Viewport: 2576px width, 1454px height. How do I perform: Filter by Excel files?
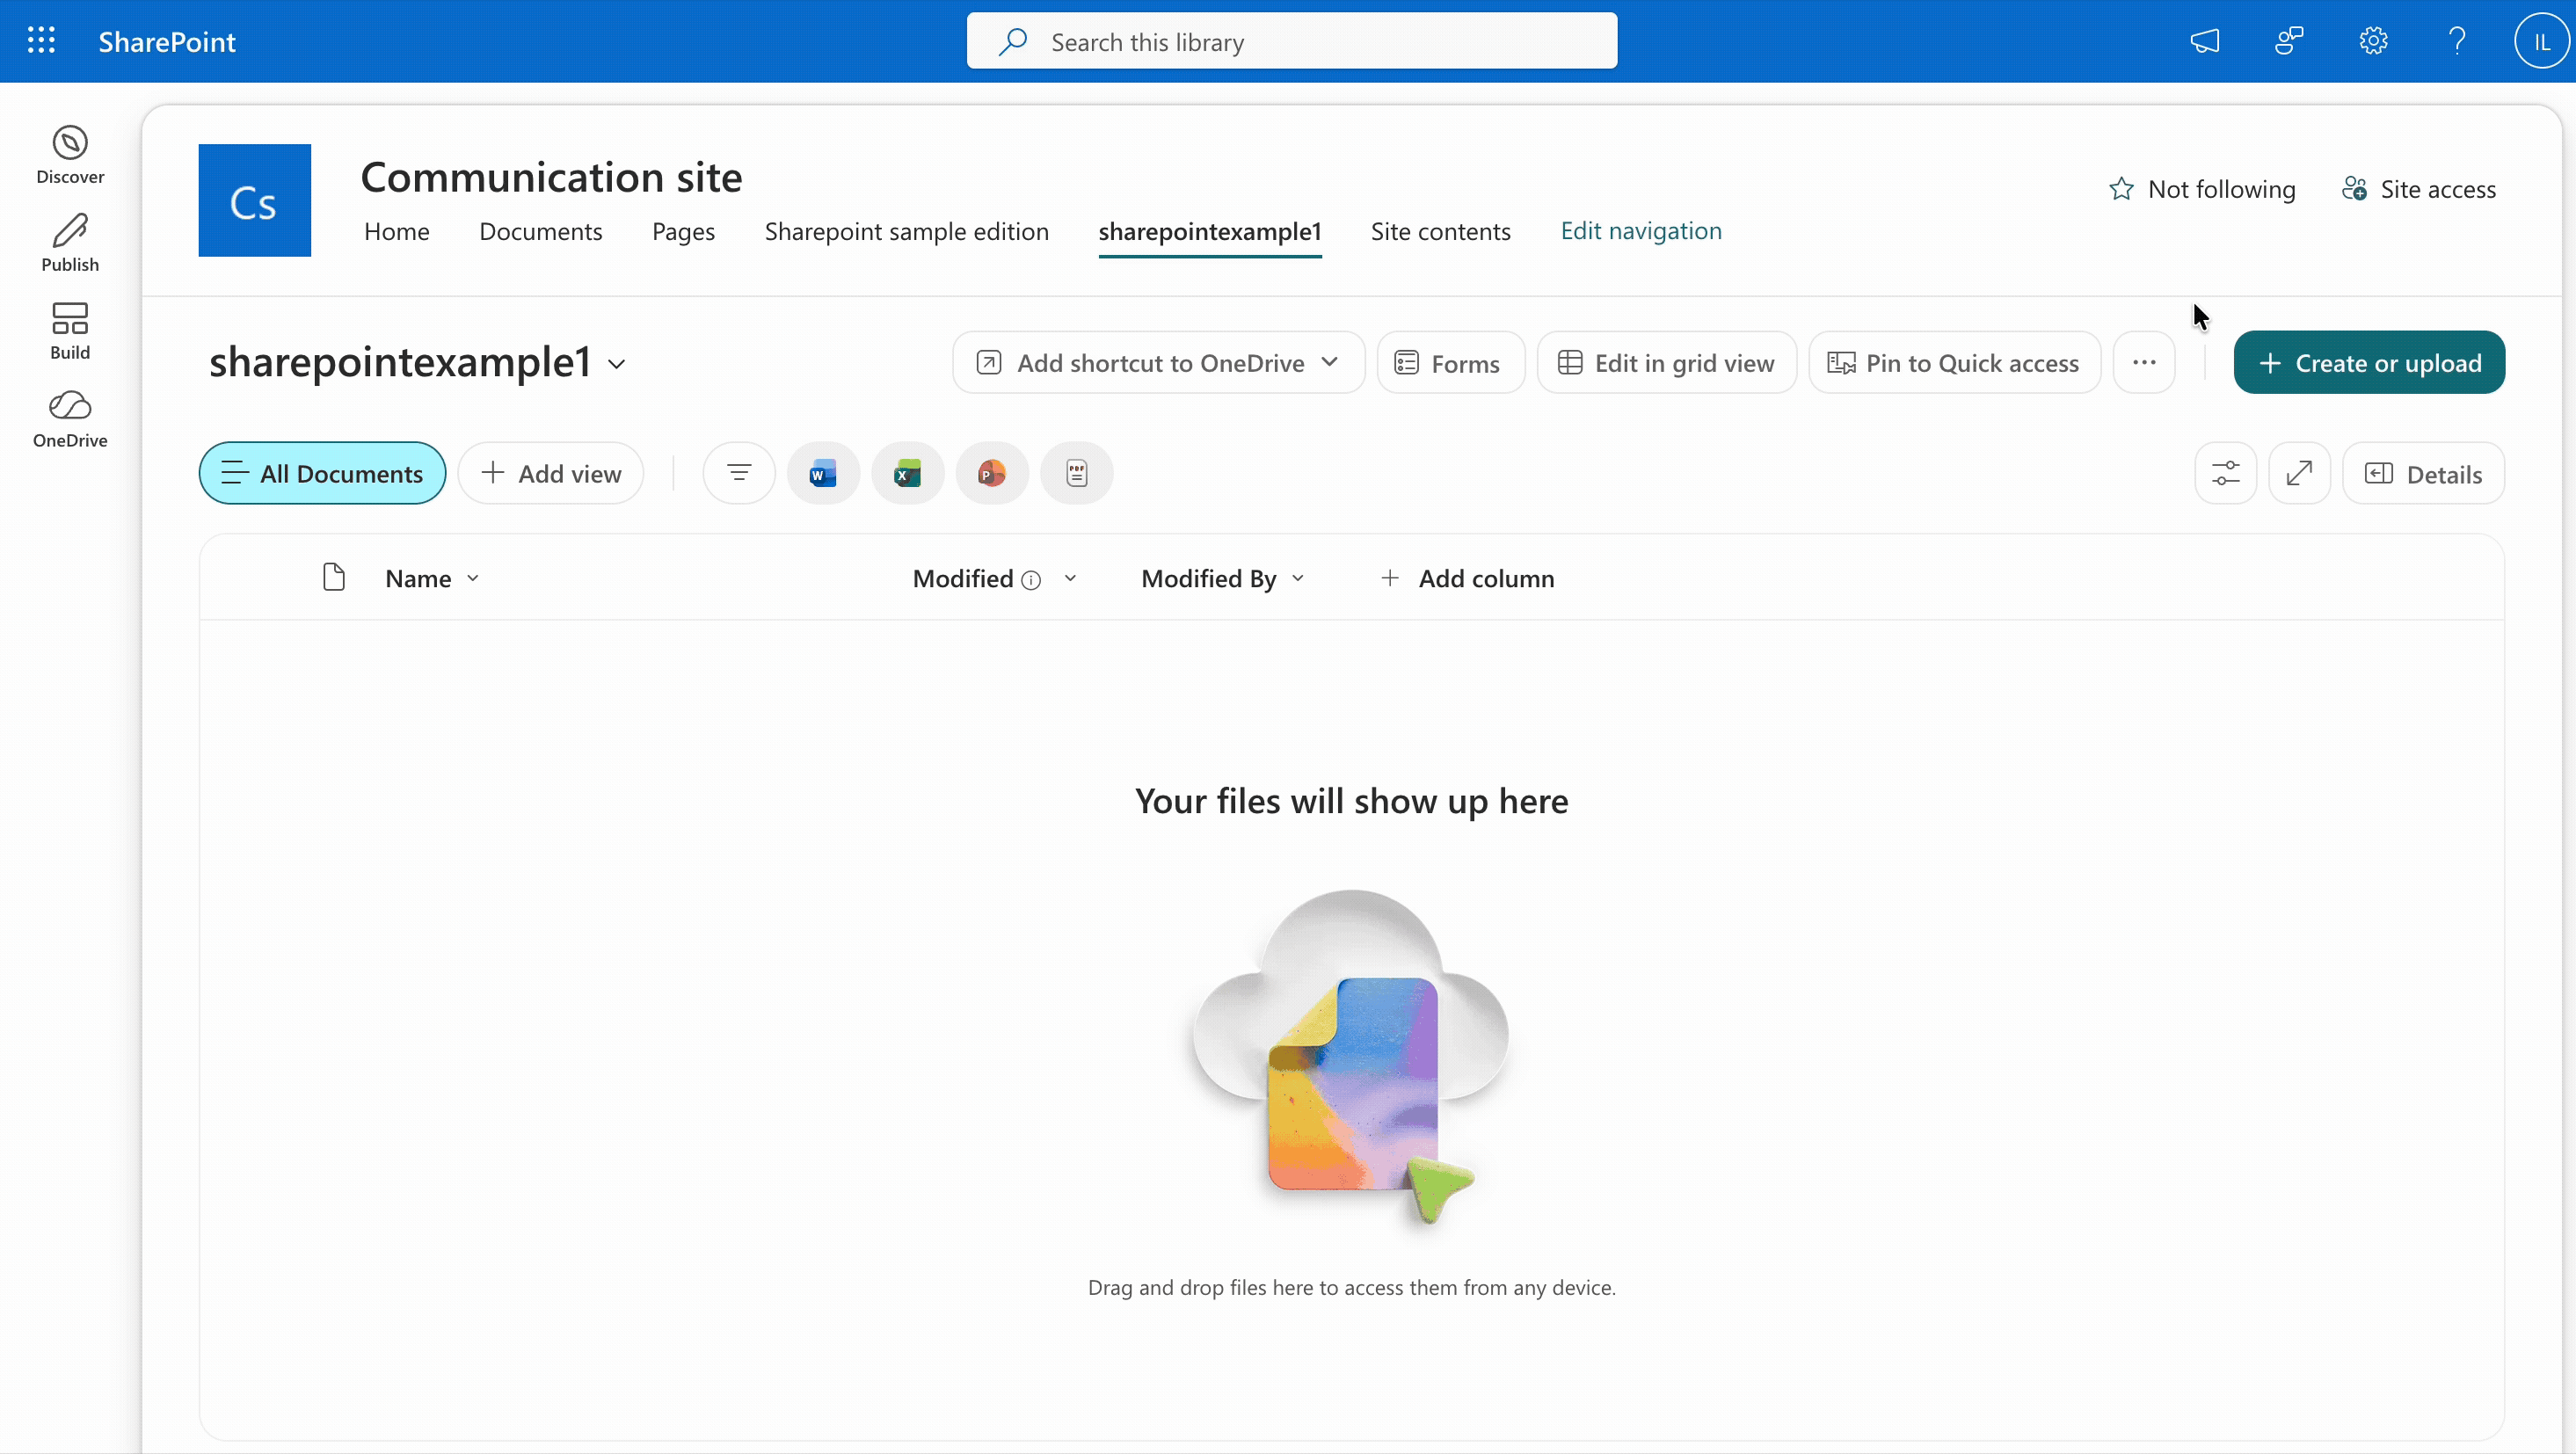907,473
